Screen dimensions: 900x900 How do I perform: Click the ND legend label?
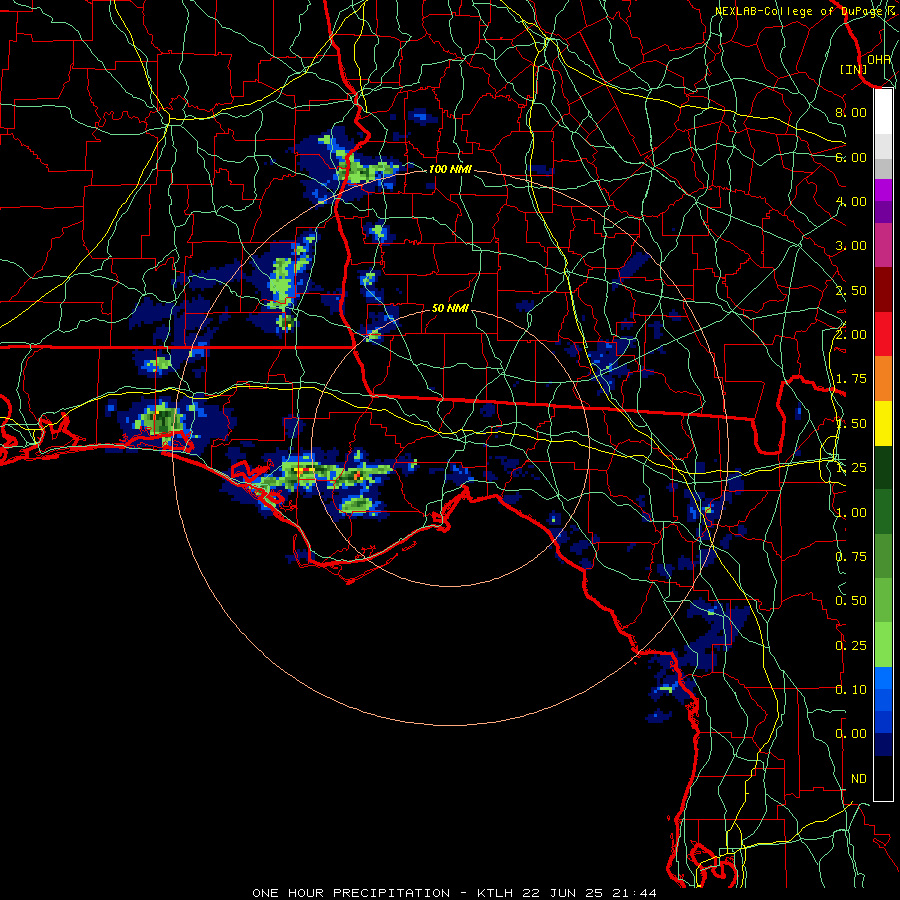point(859,779)
